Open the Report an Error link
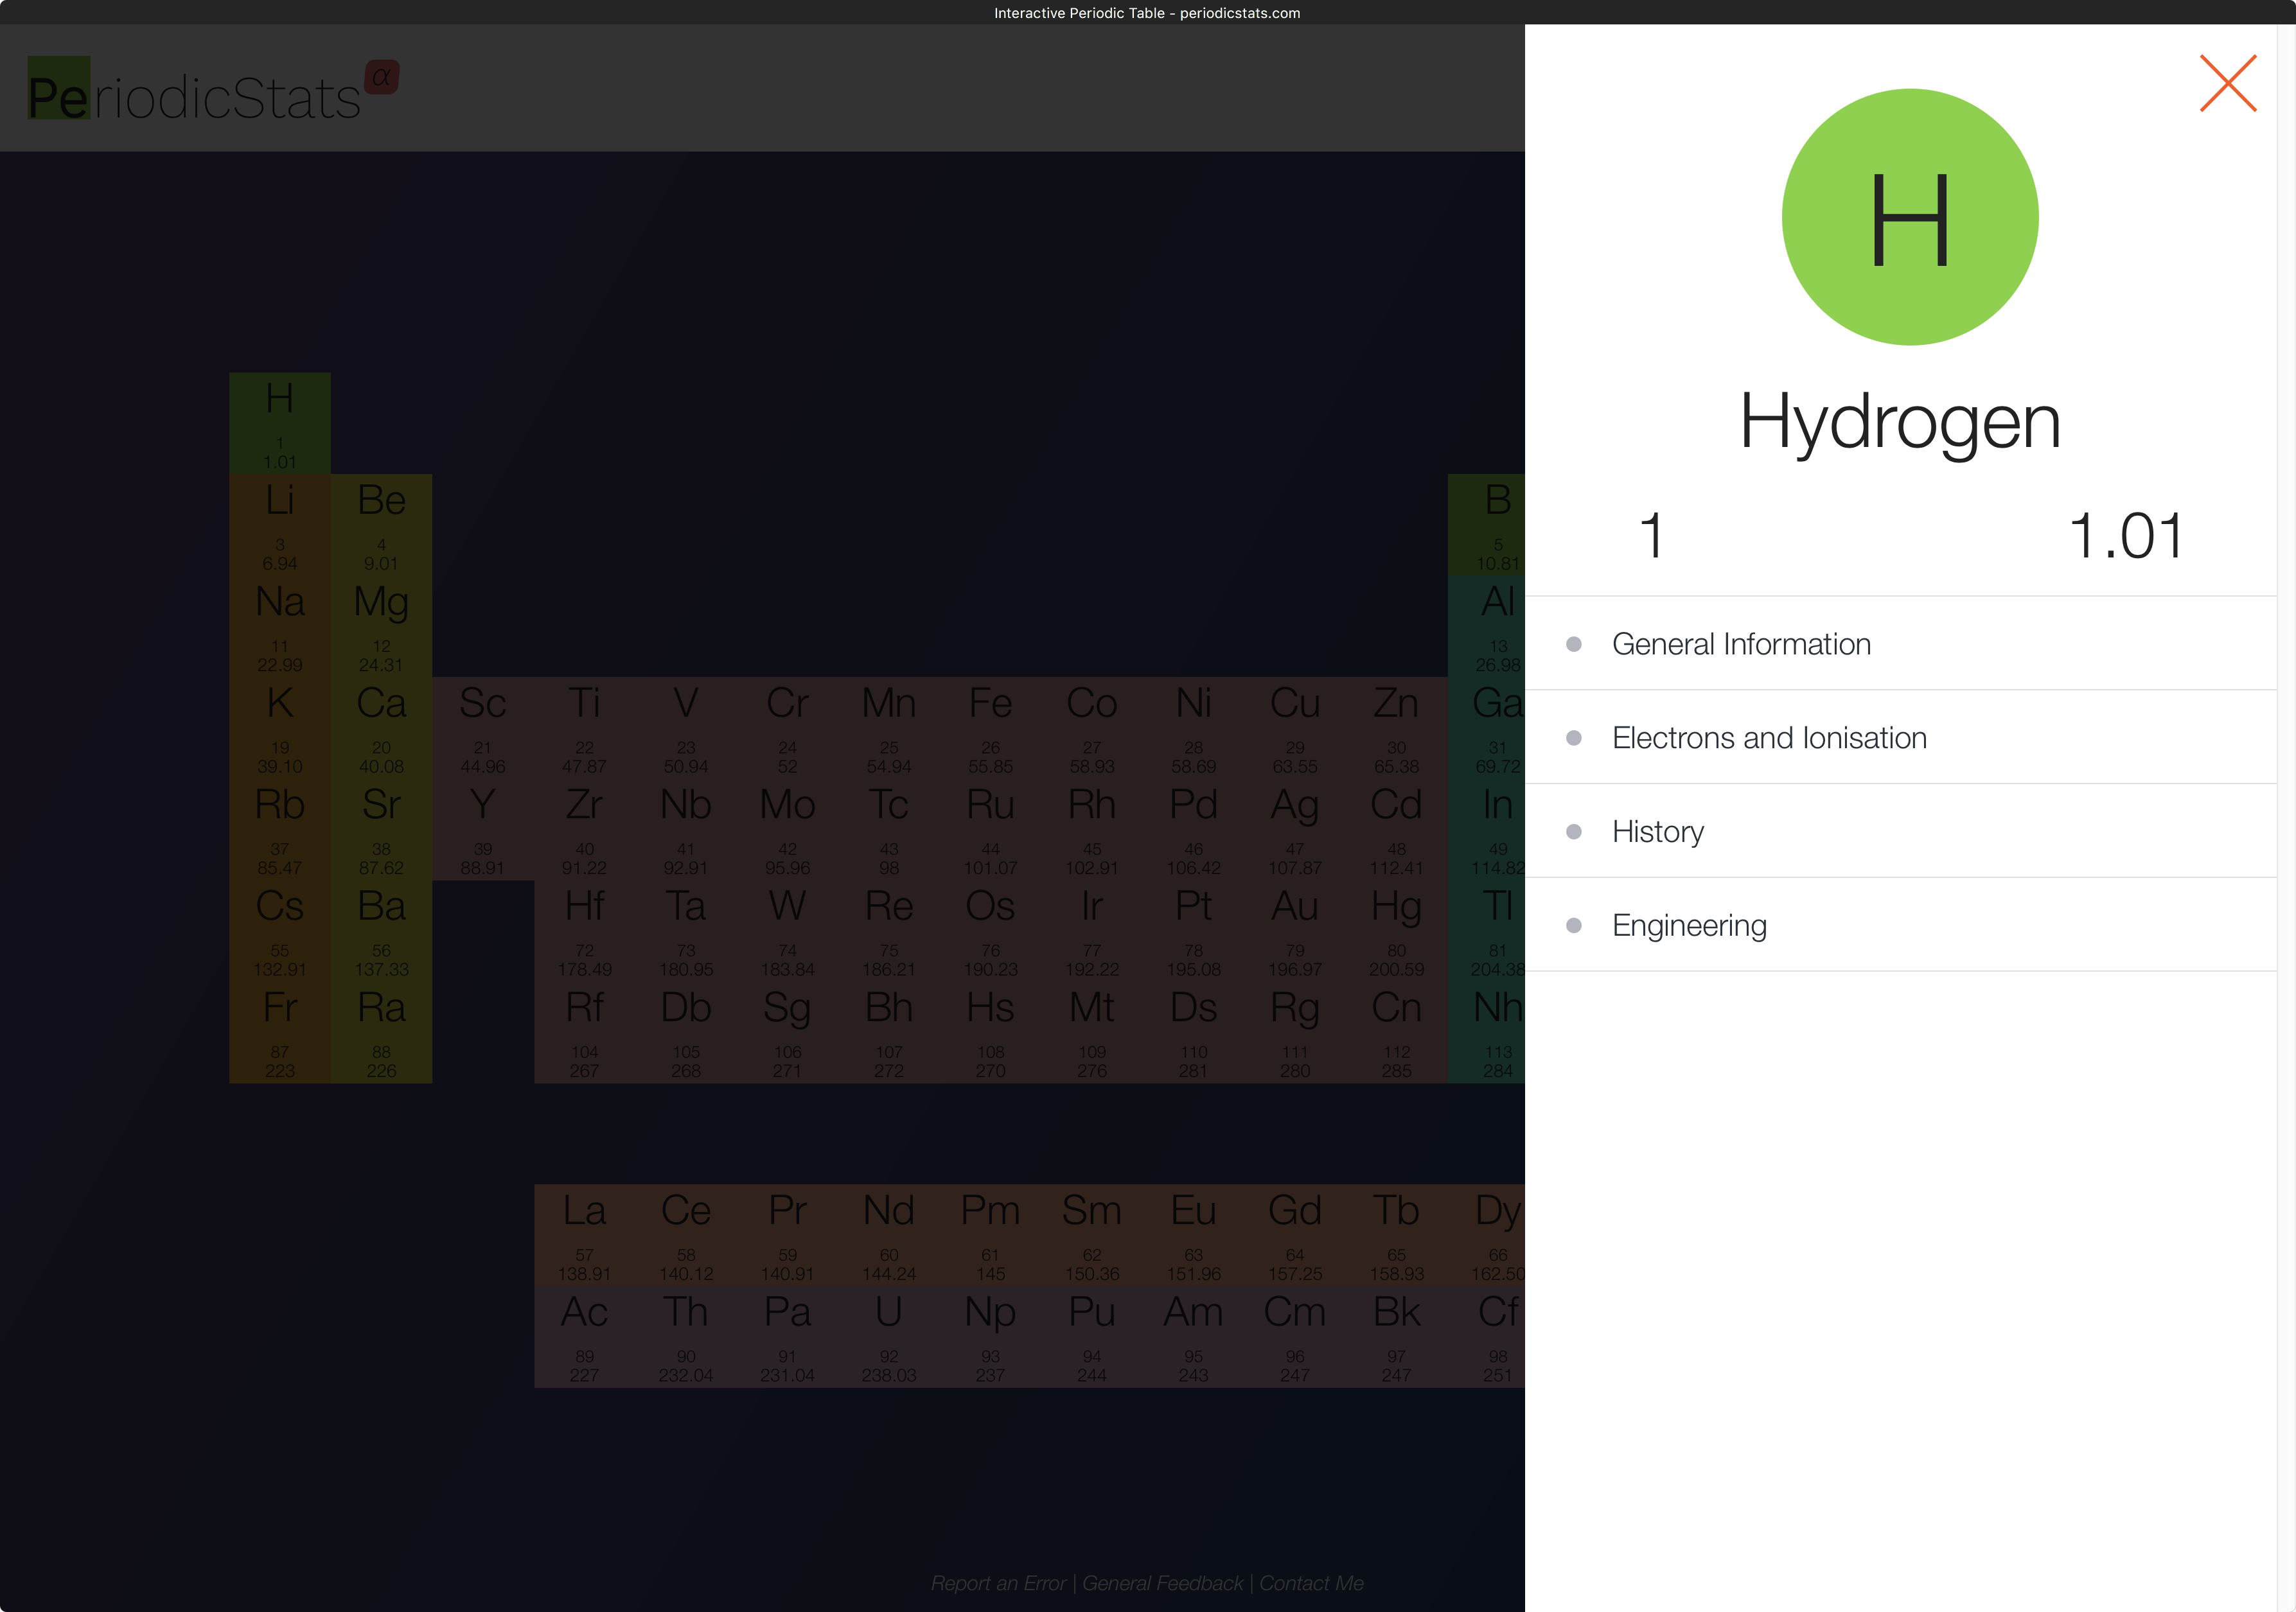The image size is (2296, 1612). 998,1583
